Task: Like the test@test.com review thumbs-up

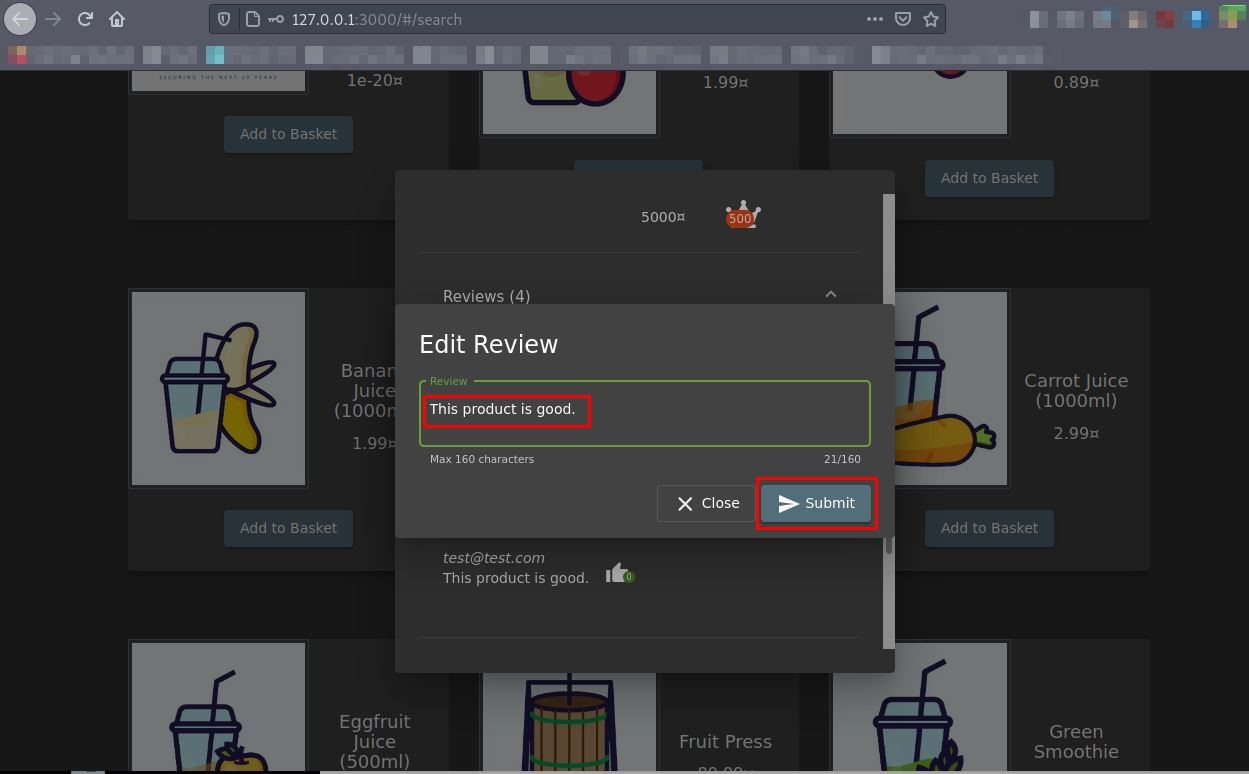Action: tap(617, 573)
